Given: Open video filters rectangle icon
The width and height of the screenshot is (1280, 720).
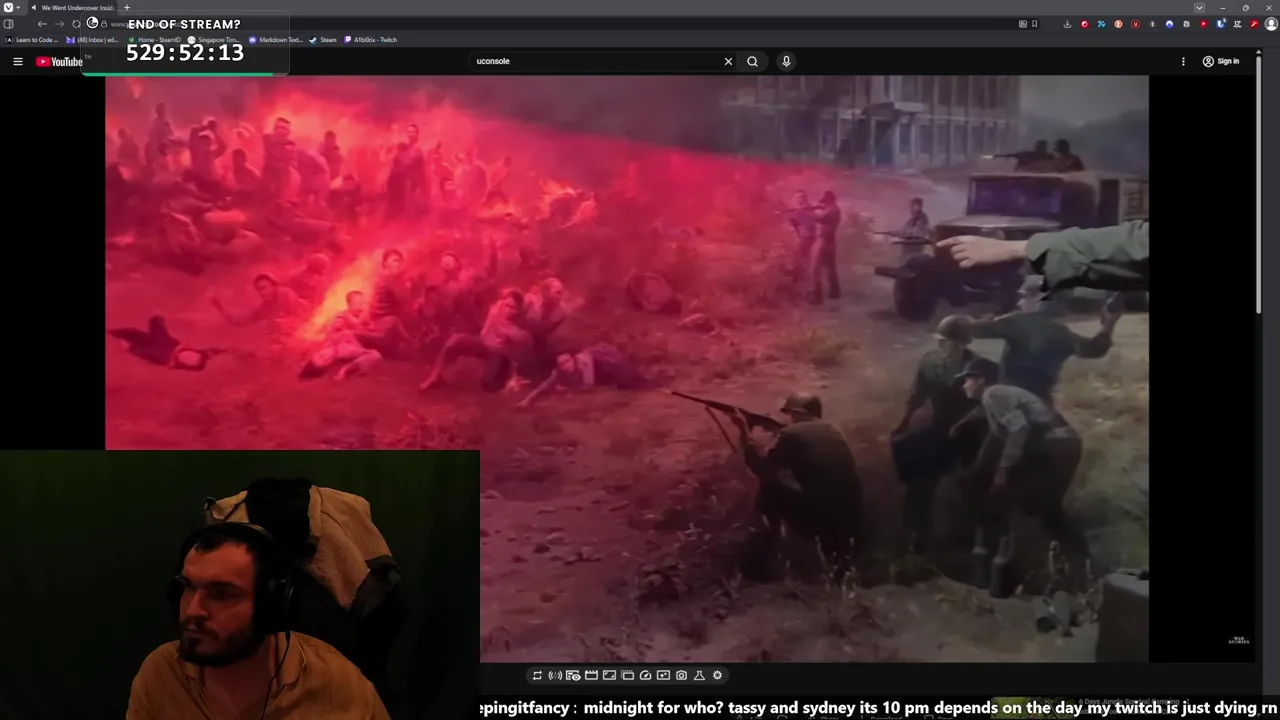Looking at the screenshot, I should [x=663, y=675].
